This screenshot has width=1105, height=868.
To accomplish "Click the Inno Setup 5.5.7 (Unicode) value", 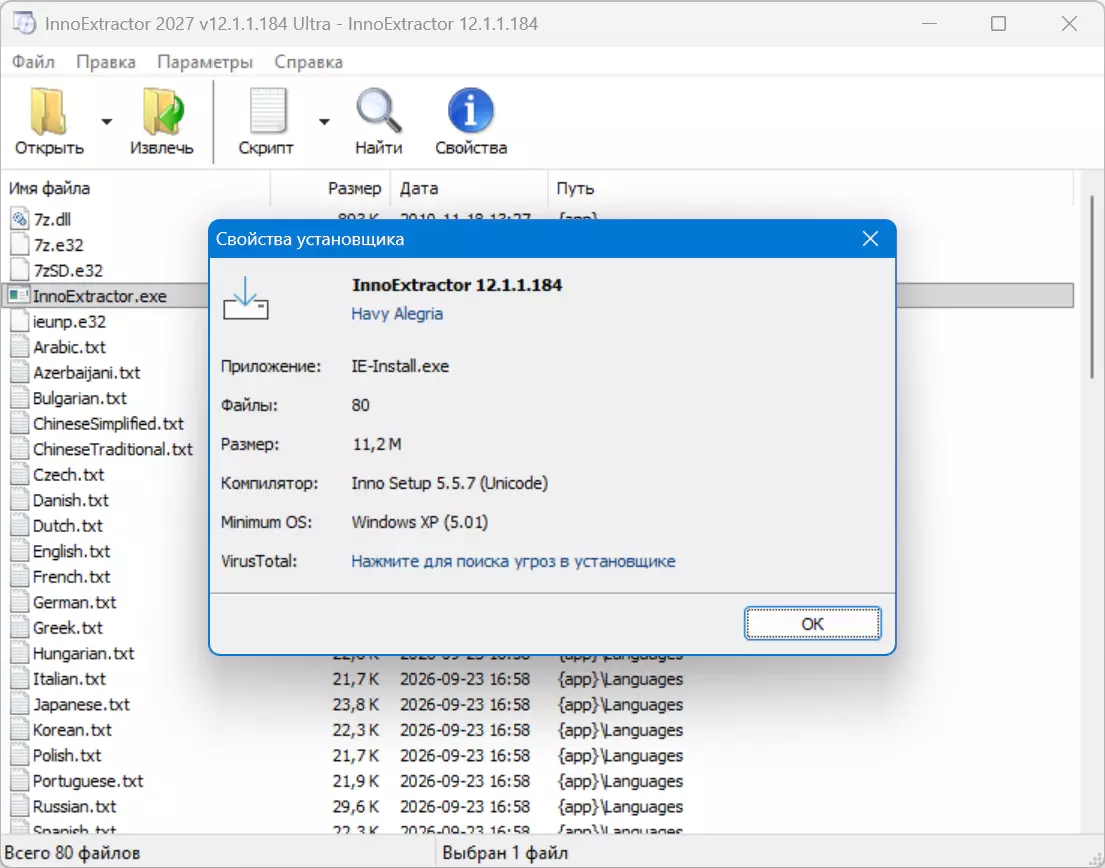I will (450, 483).
